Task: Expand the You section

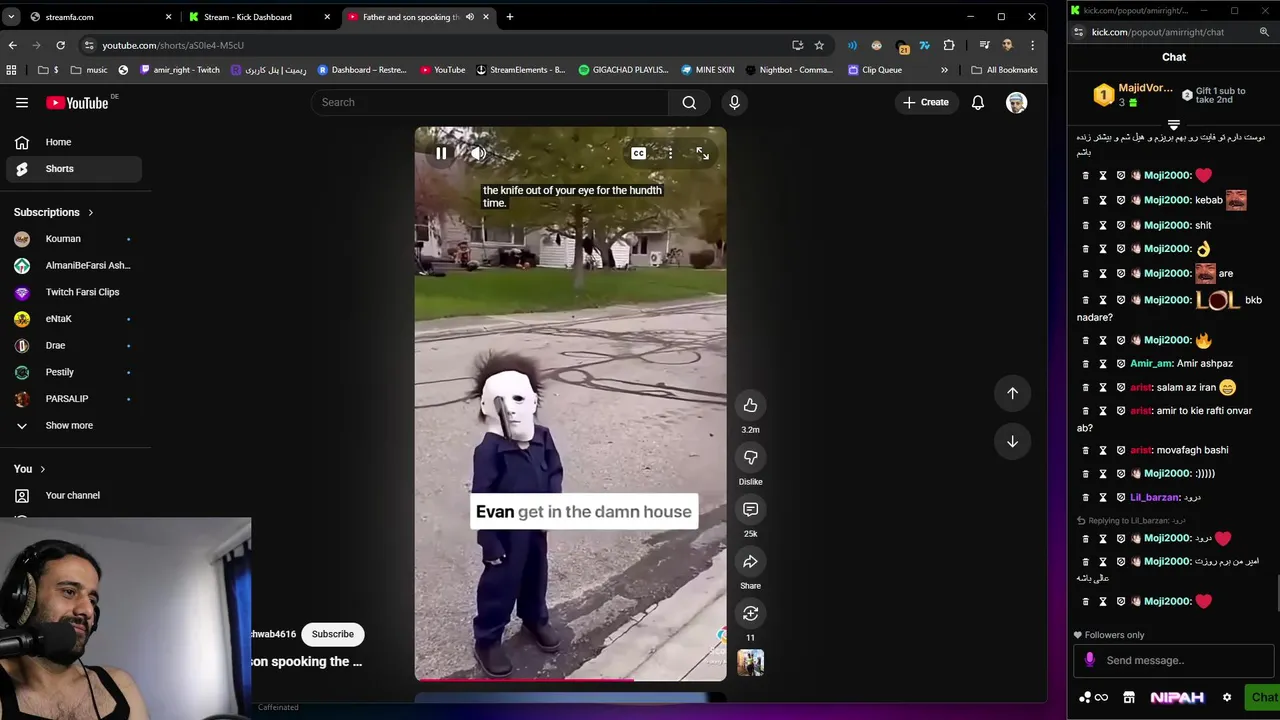Action: pyautogui.click(x=30, y=469)
